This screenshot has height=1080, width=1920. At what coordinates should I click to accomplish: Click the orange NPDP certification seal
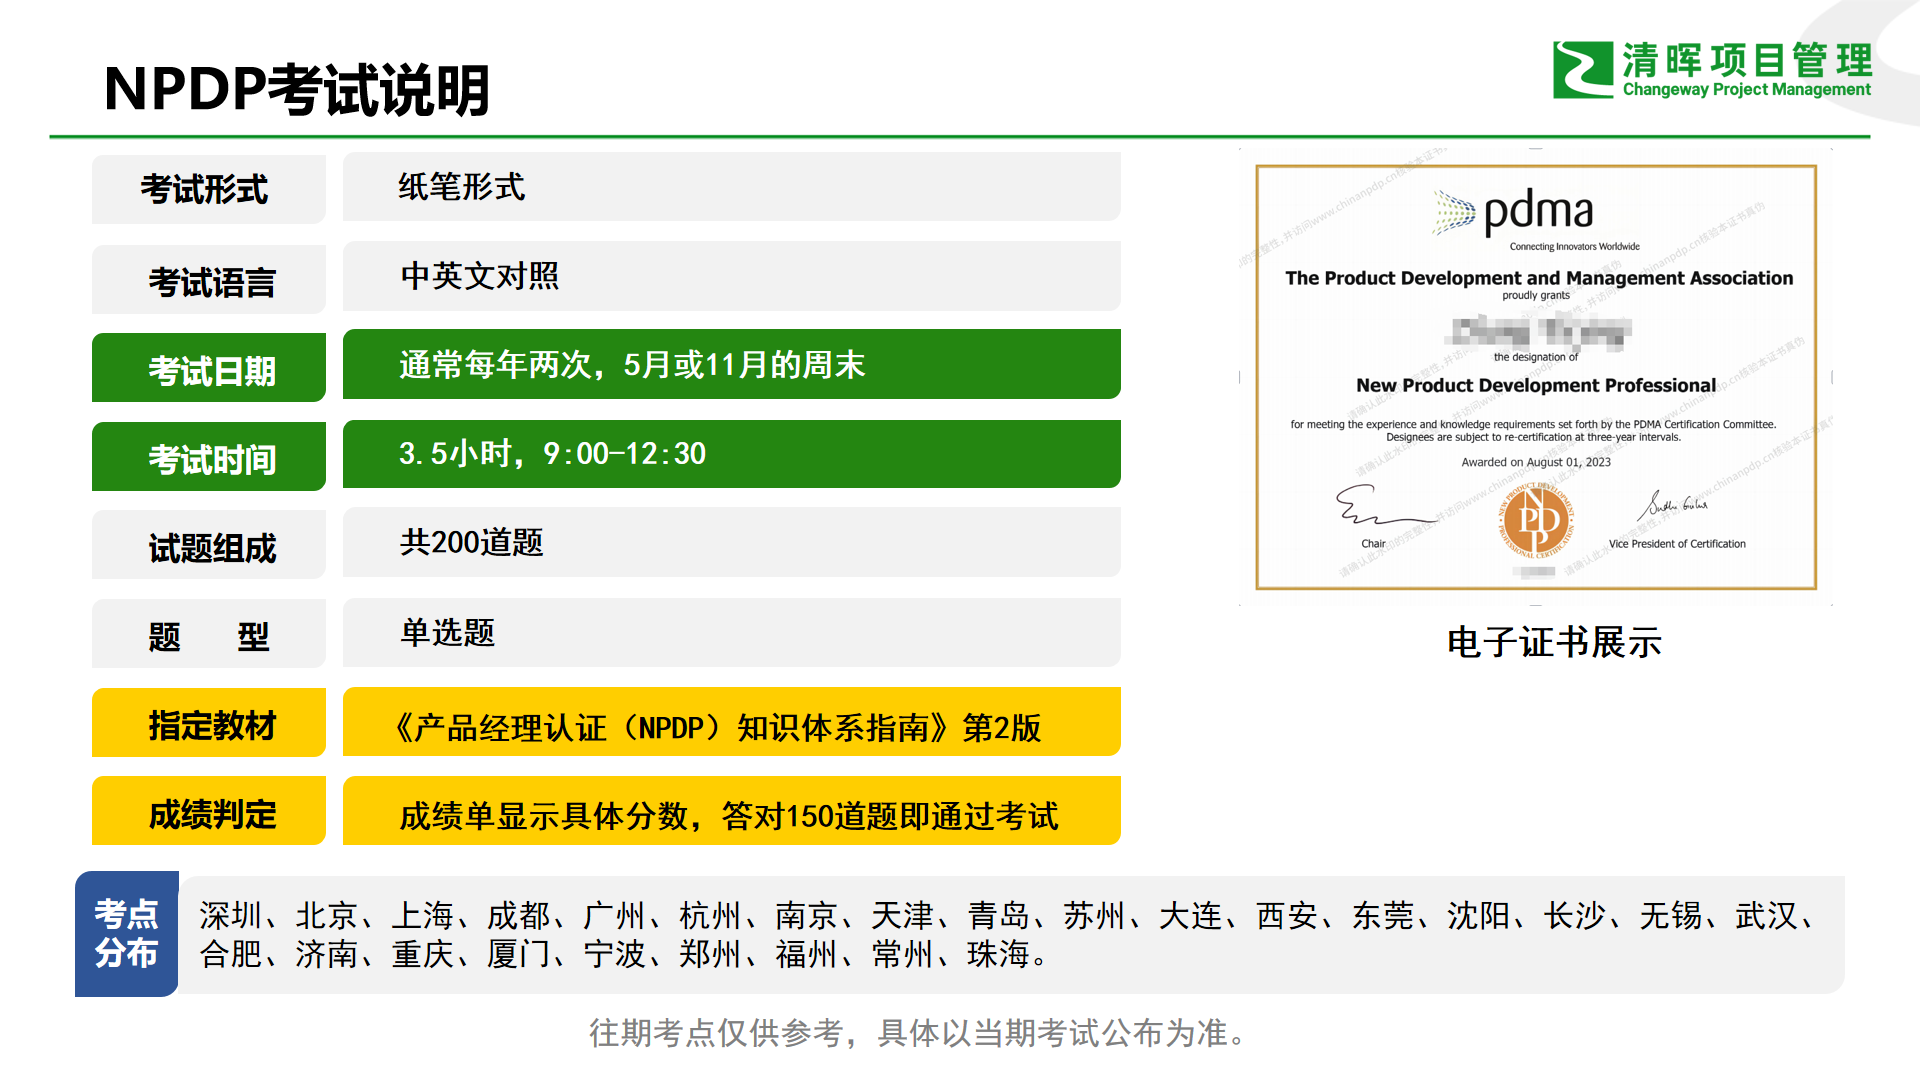(x=1535, y=521)
